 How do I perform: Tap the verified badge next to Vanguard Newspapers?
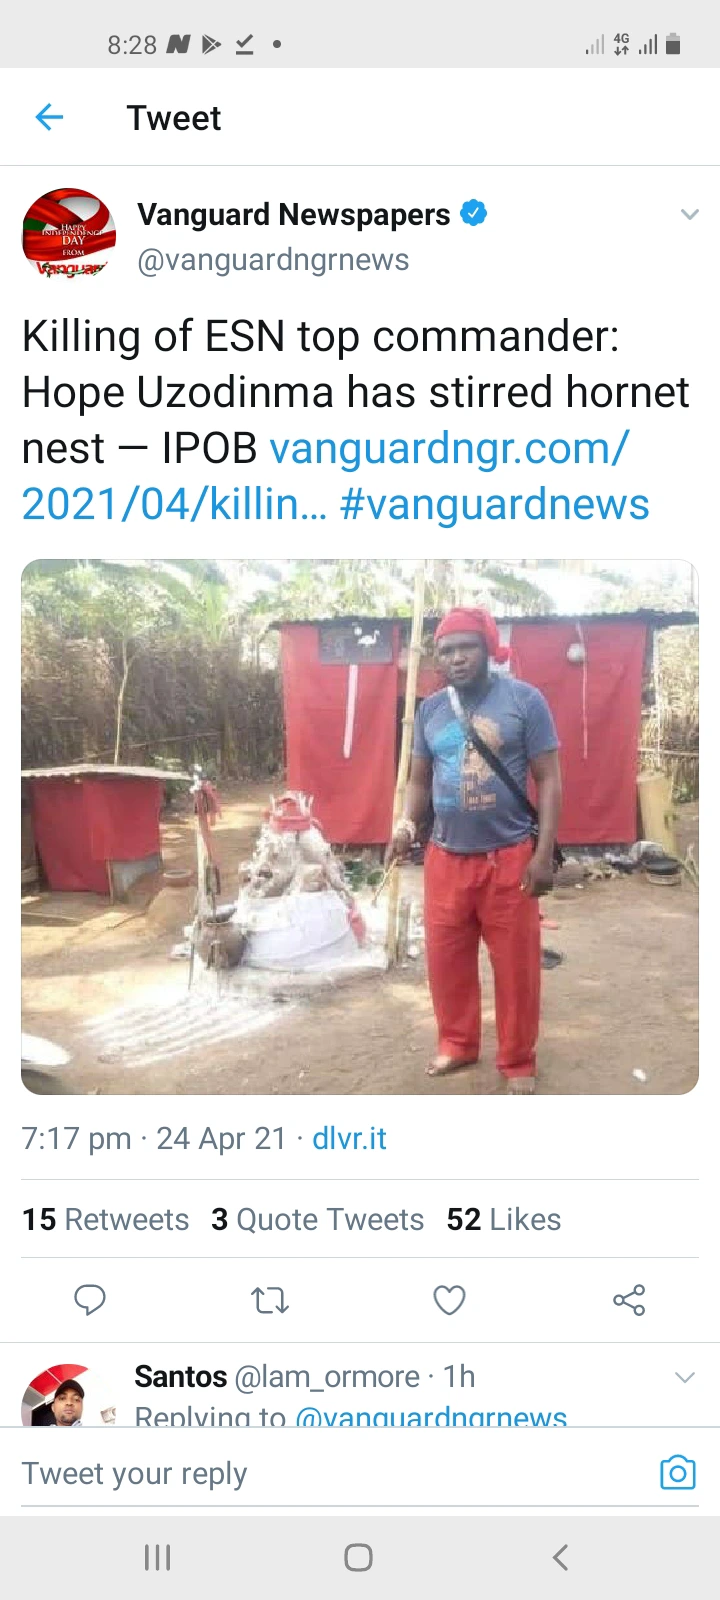[x=473, y=213]
